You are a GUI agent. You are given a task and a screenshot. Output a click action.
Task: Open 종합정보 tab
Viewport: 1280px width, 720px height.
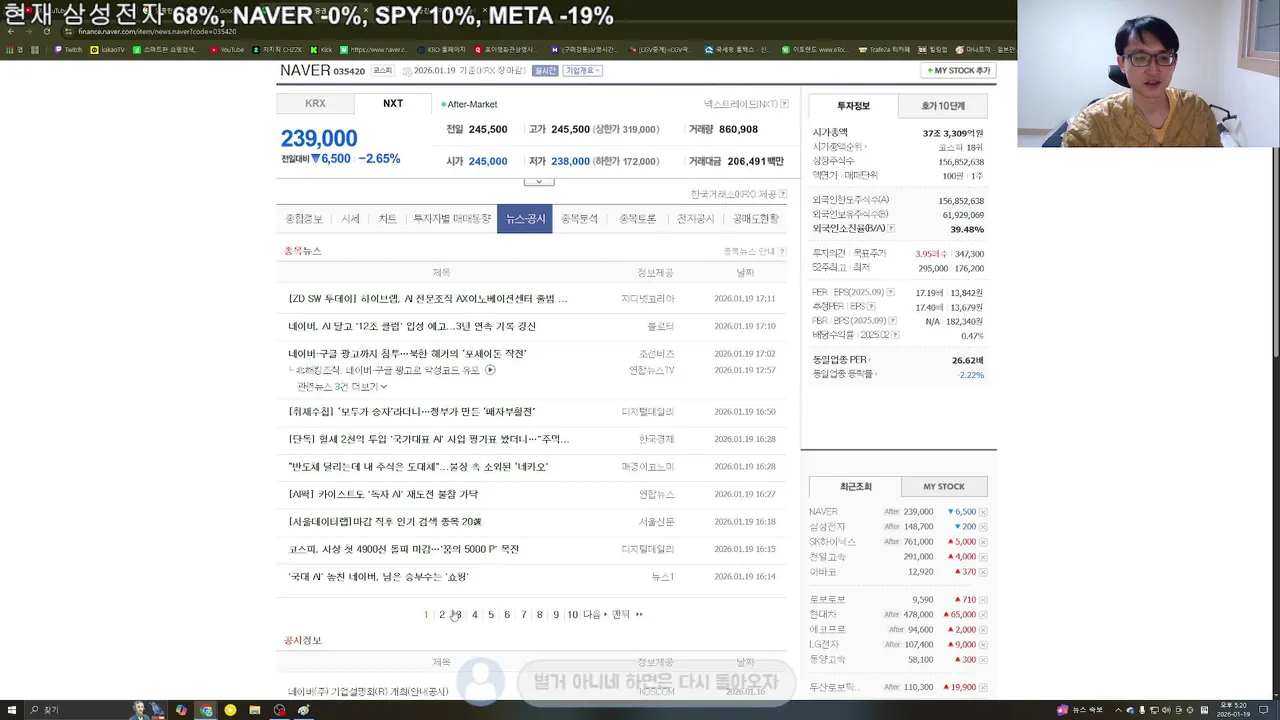coord(304,219)
